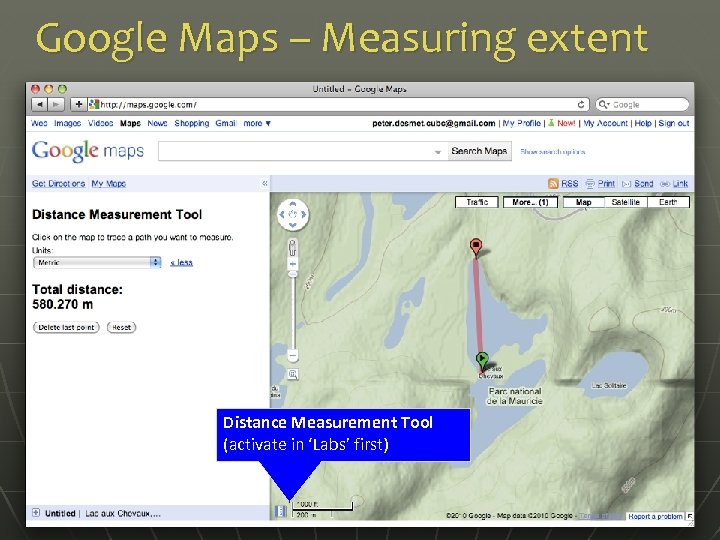The height and width of the screenshot is (540, 720).
Task: Click the Print link with printer icon
Action: (x=600, y=184)
